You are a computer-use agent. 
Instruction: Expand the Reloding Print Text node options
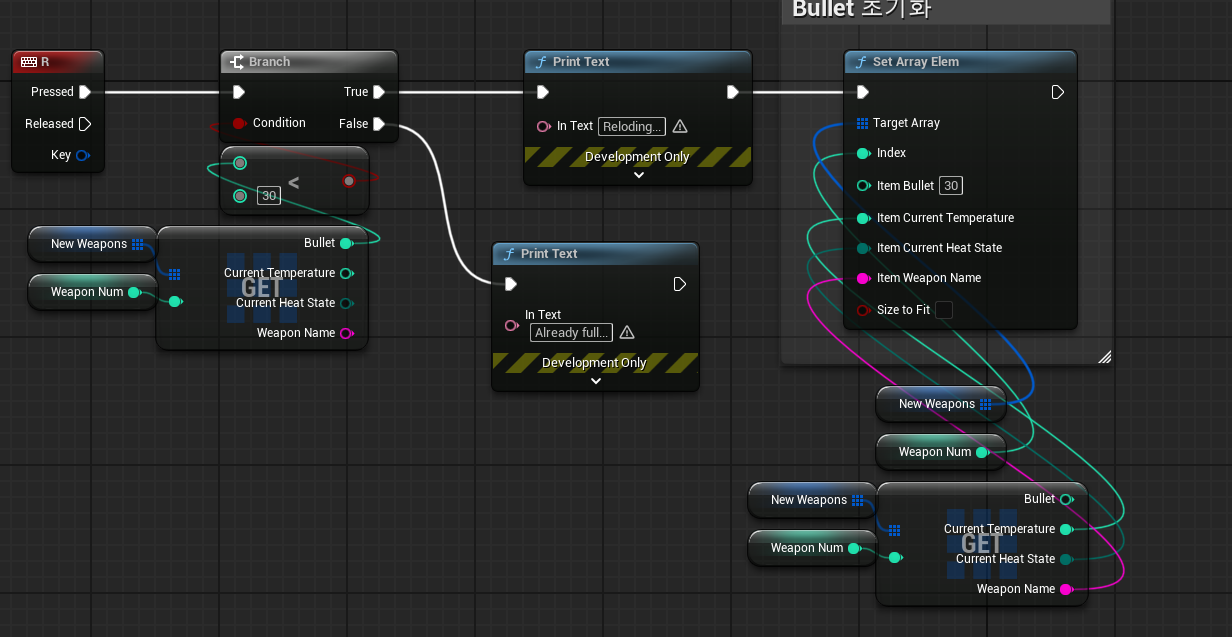639,174
